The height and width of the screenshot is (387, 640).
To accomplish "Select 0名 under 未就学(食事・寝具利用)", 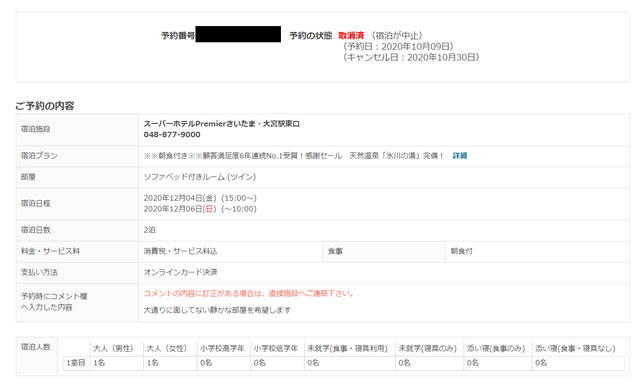I will click(x=313, y=363).
